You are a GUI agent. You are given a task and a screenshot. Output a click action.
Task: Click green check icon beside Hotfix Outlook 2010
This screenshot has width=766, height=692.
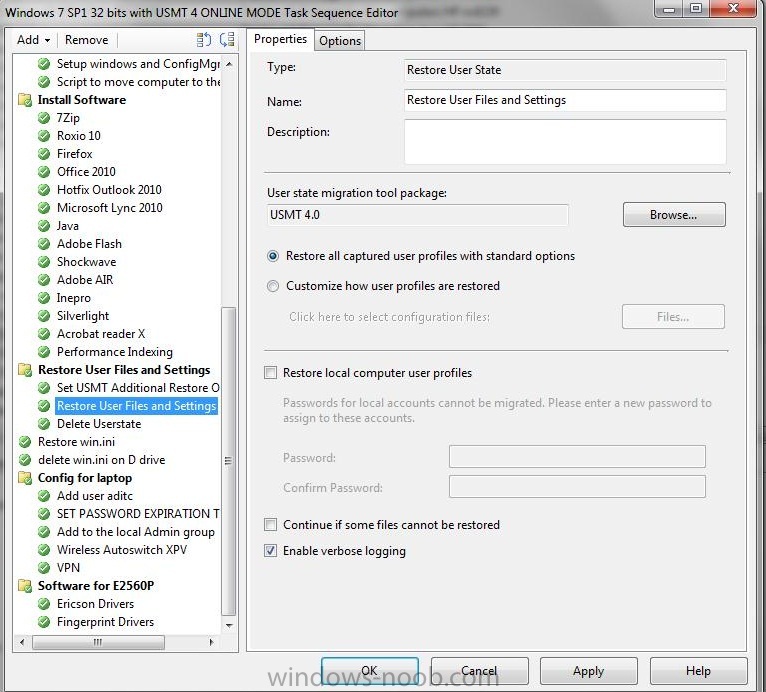coord(44,190)
